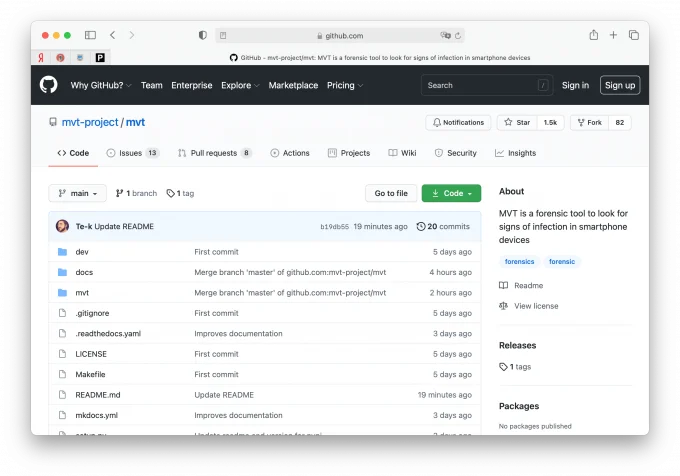Switch to the Security tab
This screenshot has height=476, width=680.
455,153
